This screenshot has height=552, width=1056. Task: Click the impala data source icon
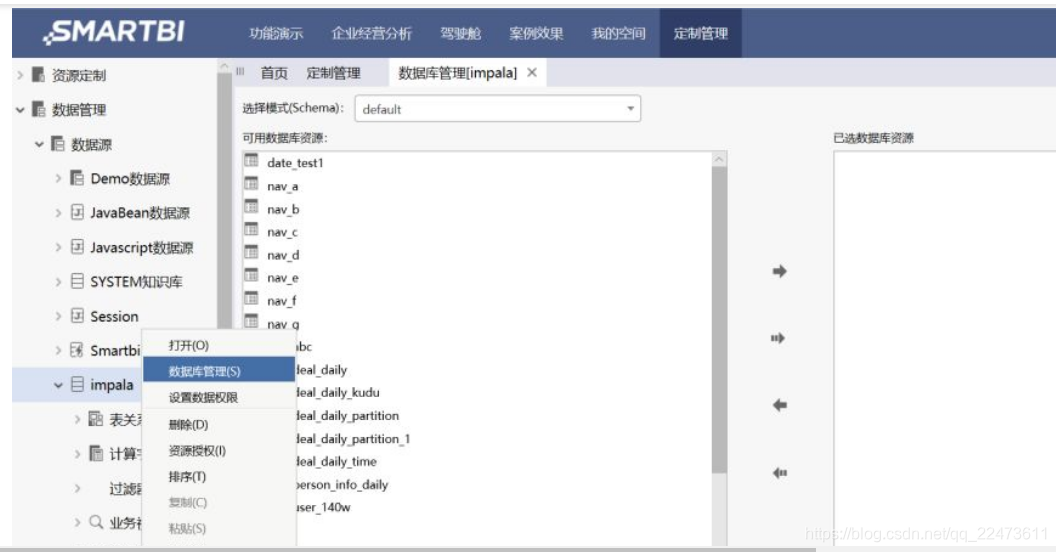[x=77, y=384]
